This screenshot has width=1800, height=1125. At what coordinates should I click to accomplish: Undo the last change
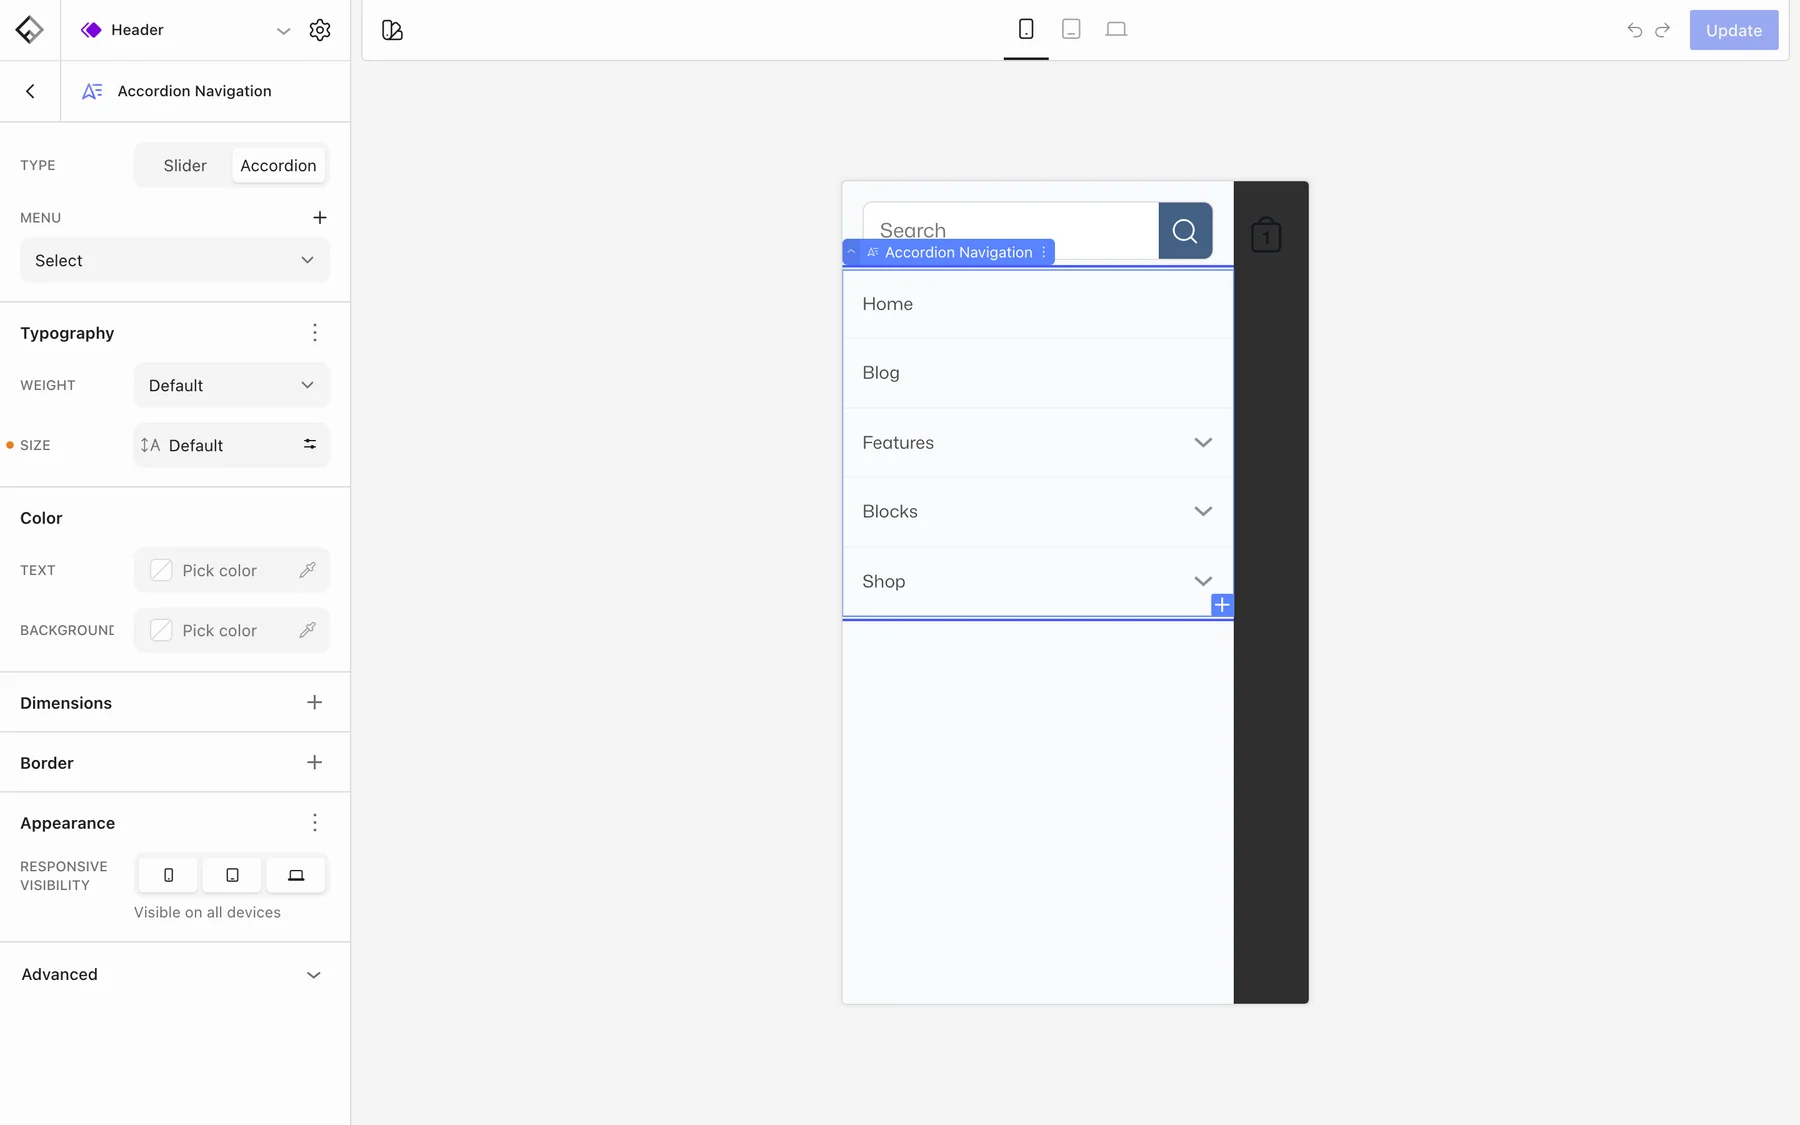(x=1635, y=30)
